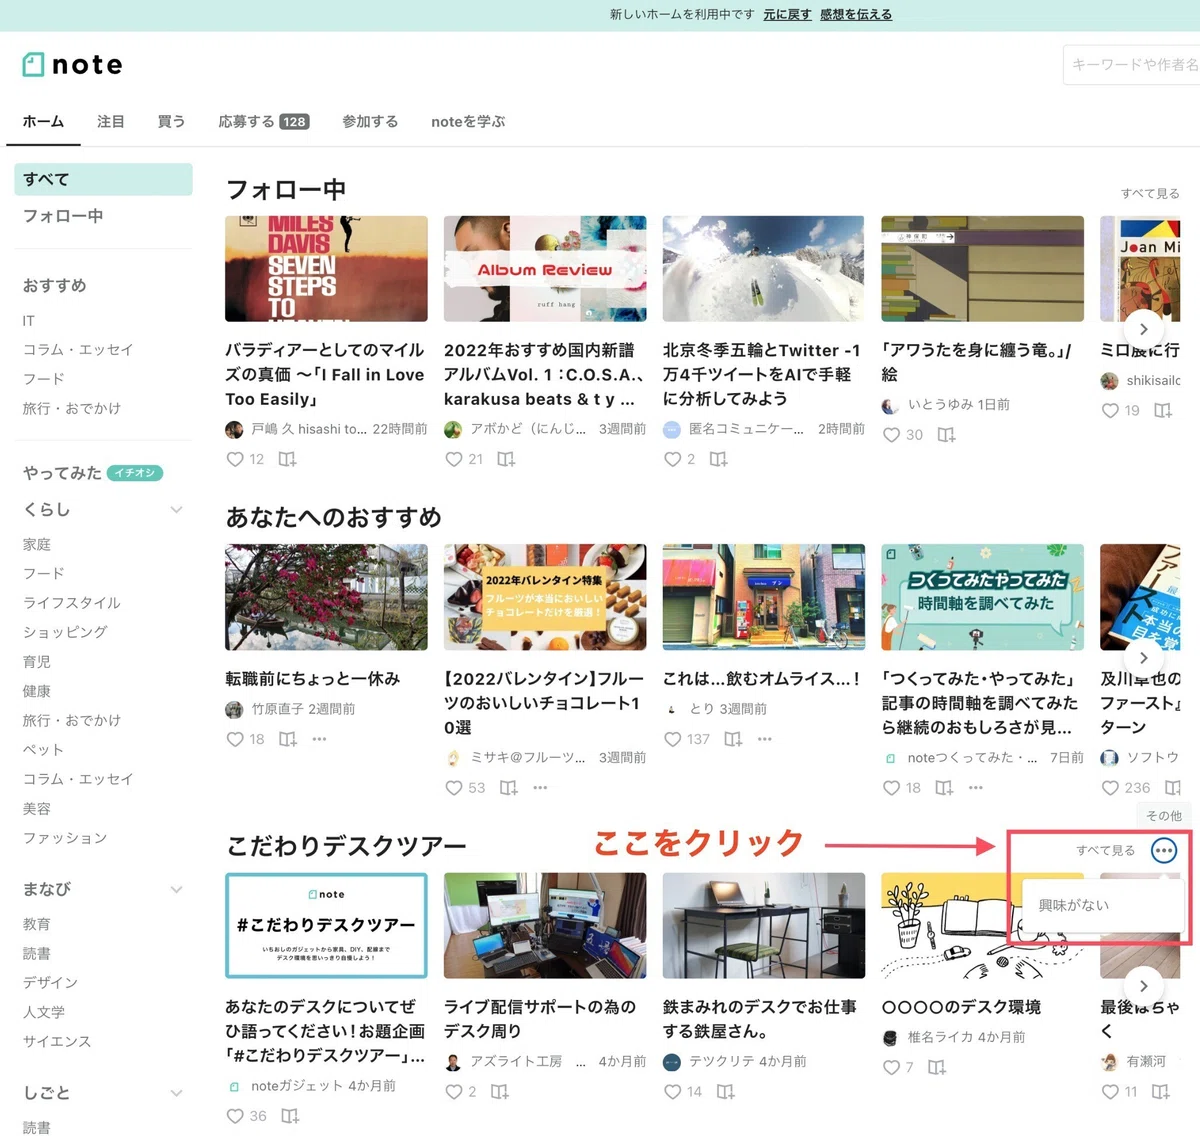Open more options for 時間軸を調べてみた article
The image size is (1200, 1136).
(x=976, y=788)
